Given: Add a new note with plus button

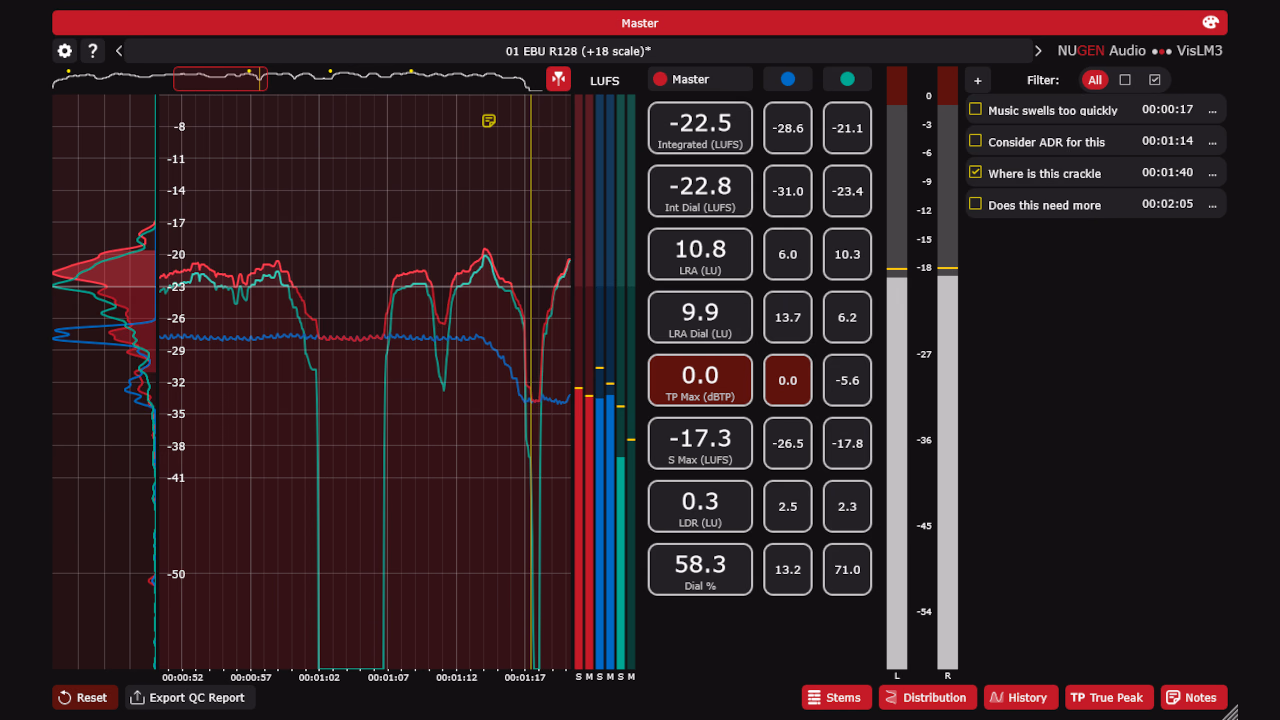Looking at the screenshot, I should [x=978, y=80].
